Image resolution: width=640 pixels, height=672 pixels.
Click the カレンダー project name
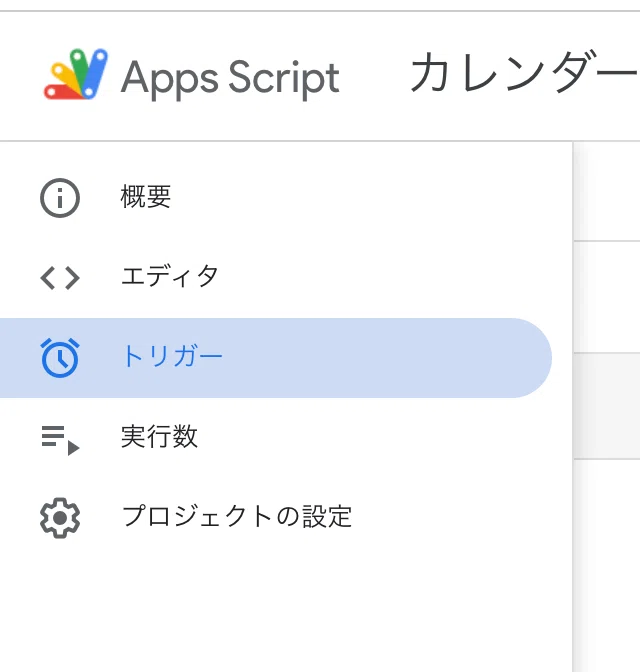point(525,72)
